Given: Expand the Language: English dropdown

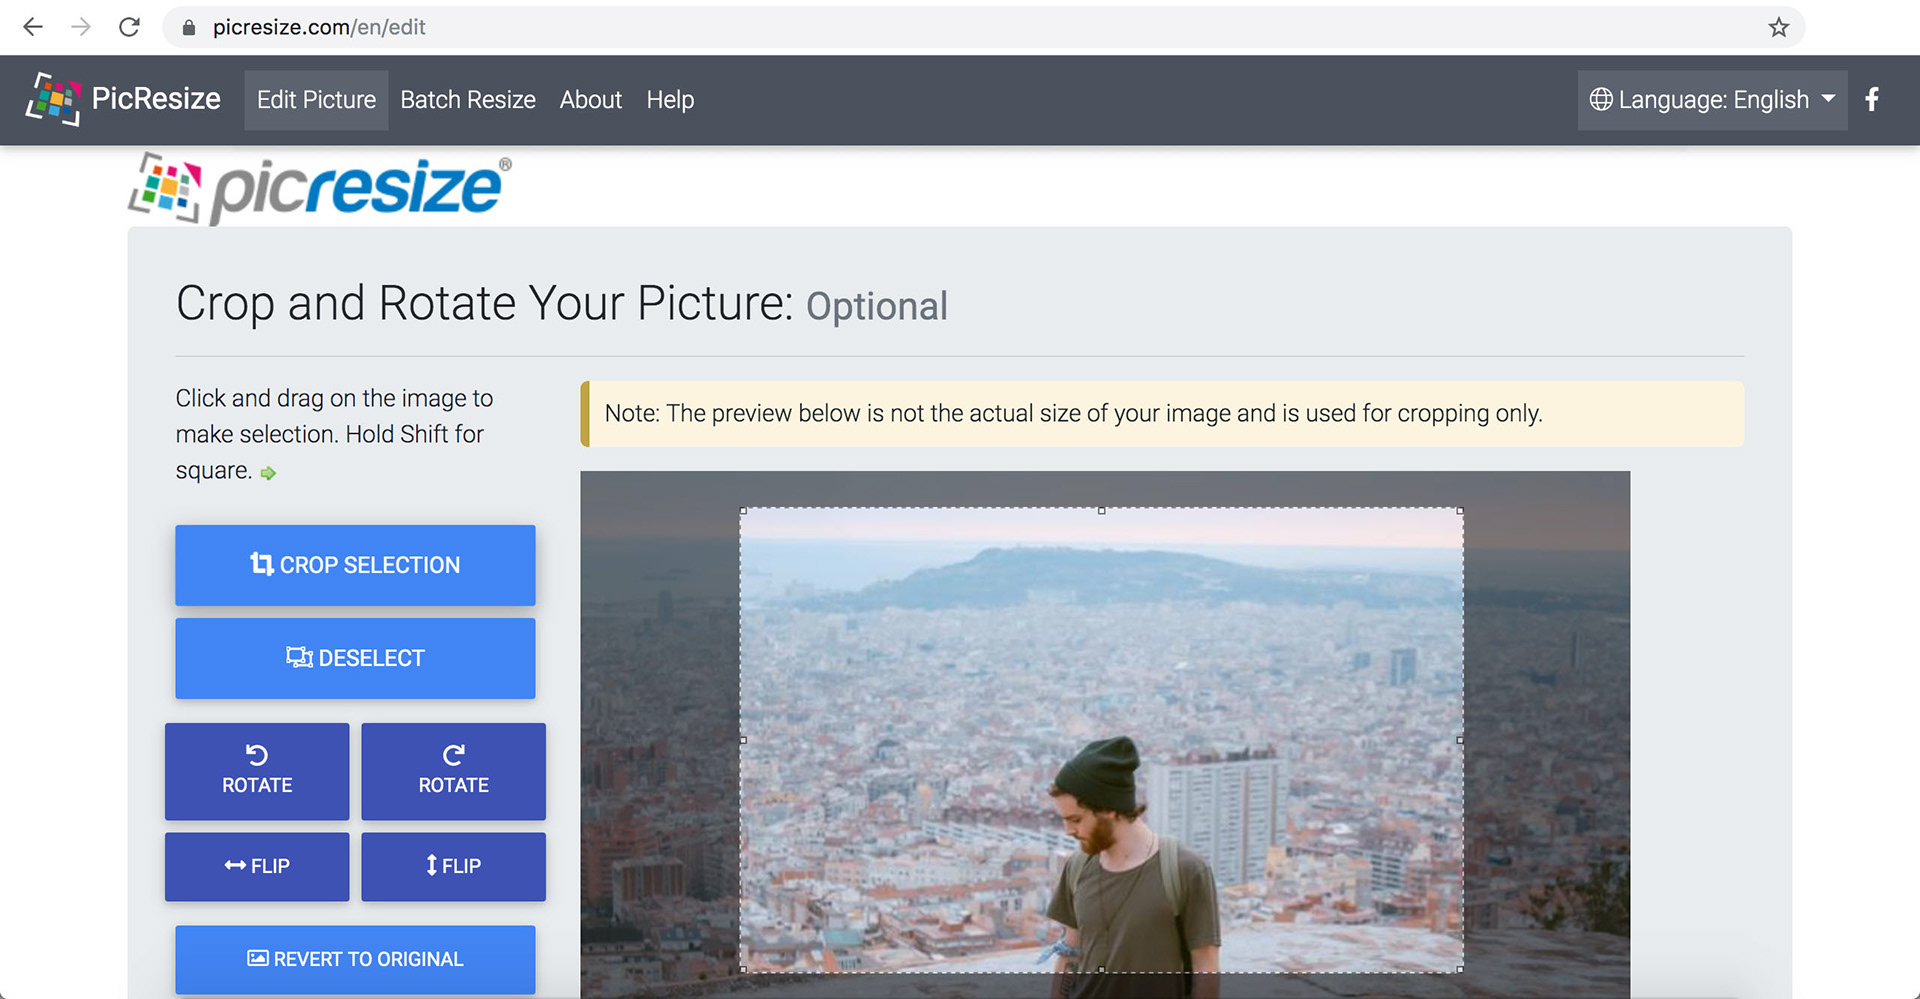Looking at the screenshot, I should click(x=1712, y=100).
